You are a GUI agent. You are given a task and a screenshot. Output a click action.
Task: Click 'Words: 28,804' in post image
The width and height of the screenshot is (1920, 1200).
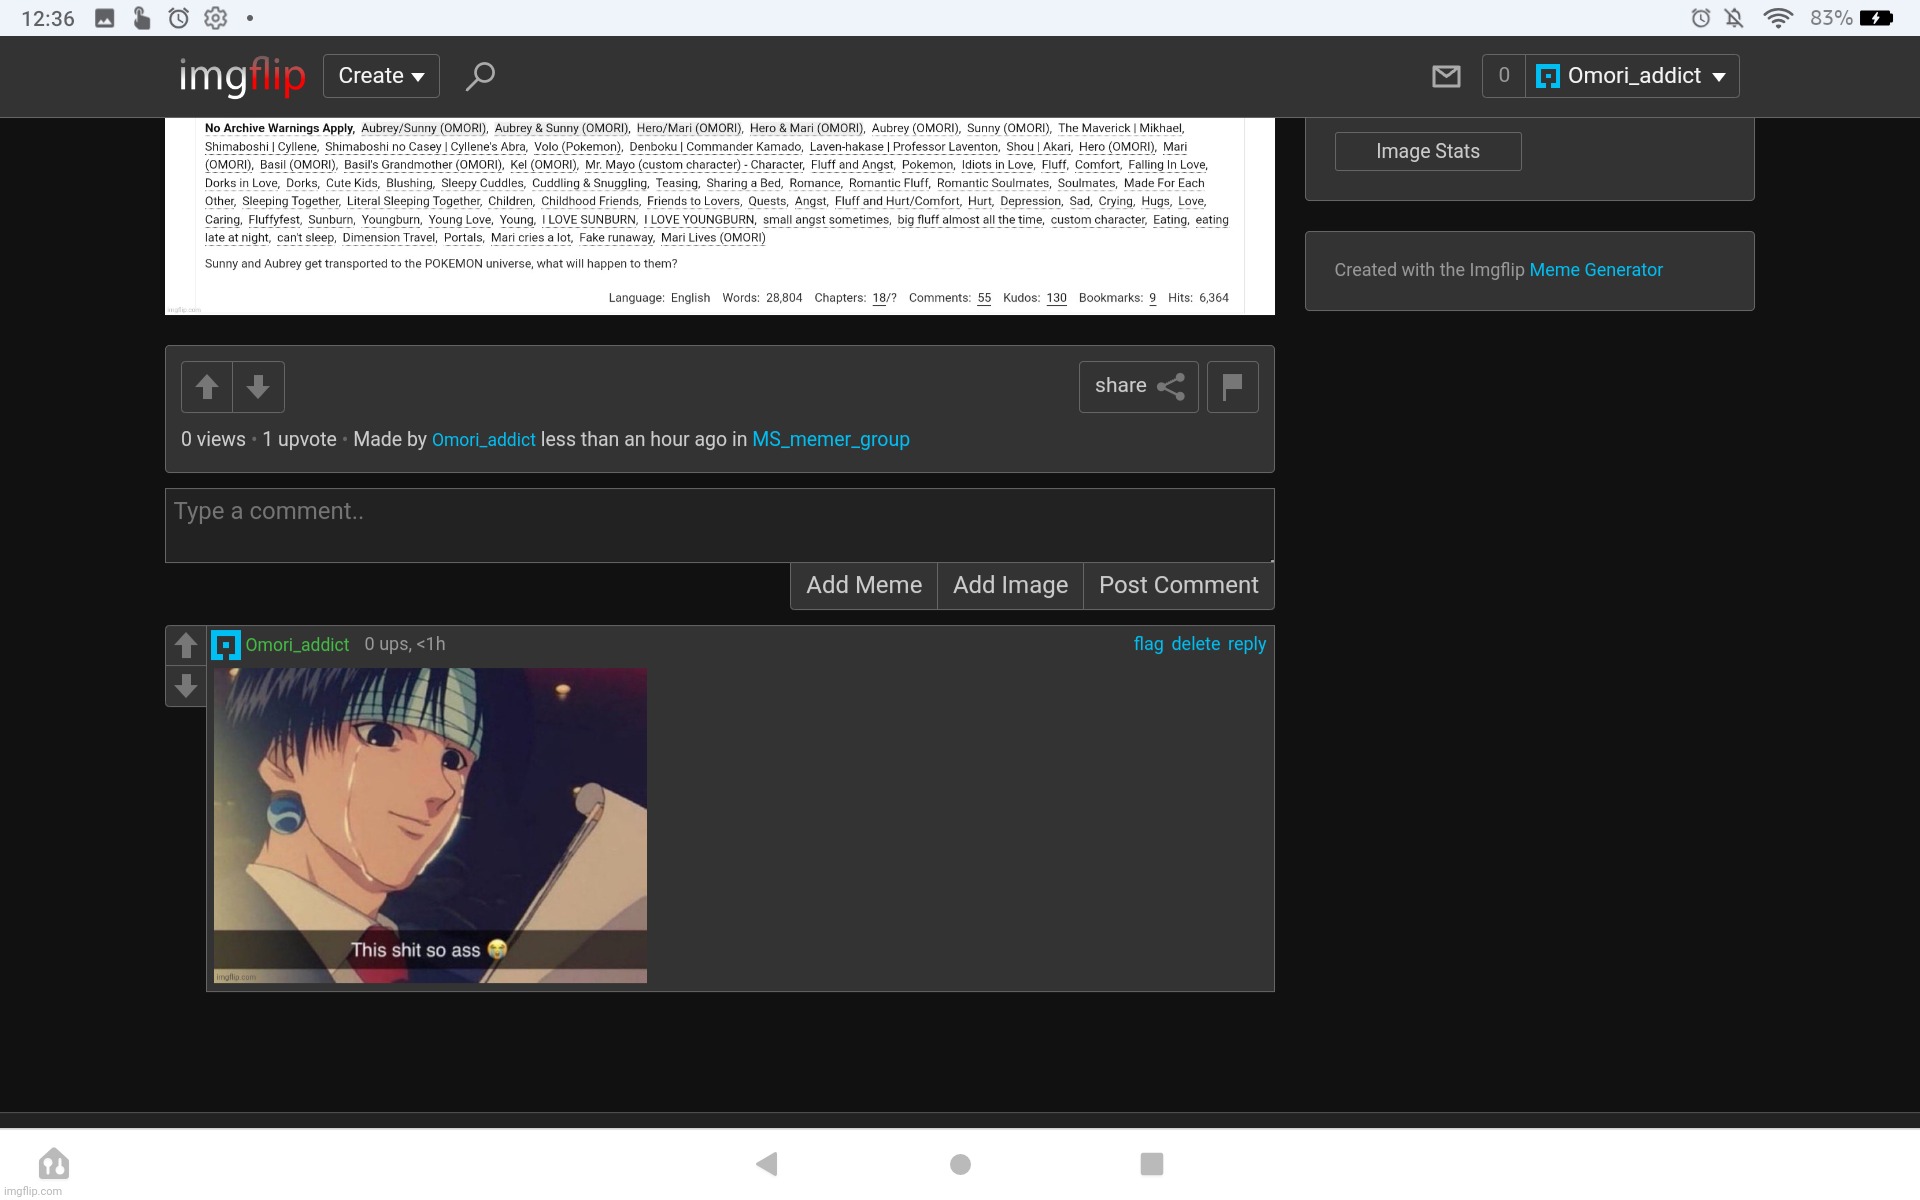762,298
